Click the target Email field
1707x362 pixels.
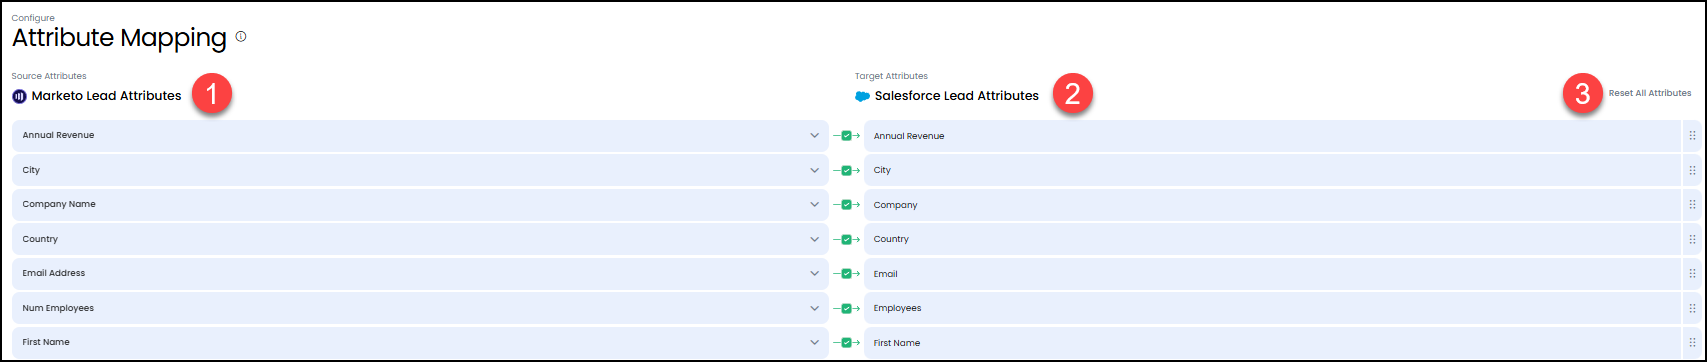[1272, 274]
